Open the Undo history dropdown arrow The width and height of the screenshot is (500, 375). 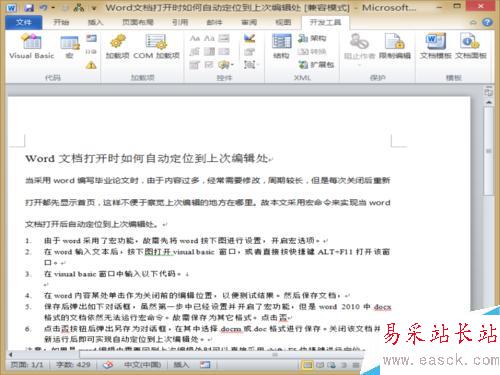click(x=53, y=7)
